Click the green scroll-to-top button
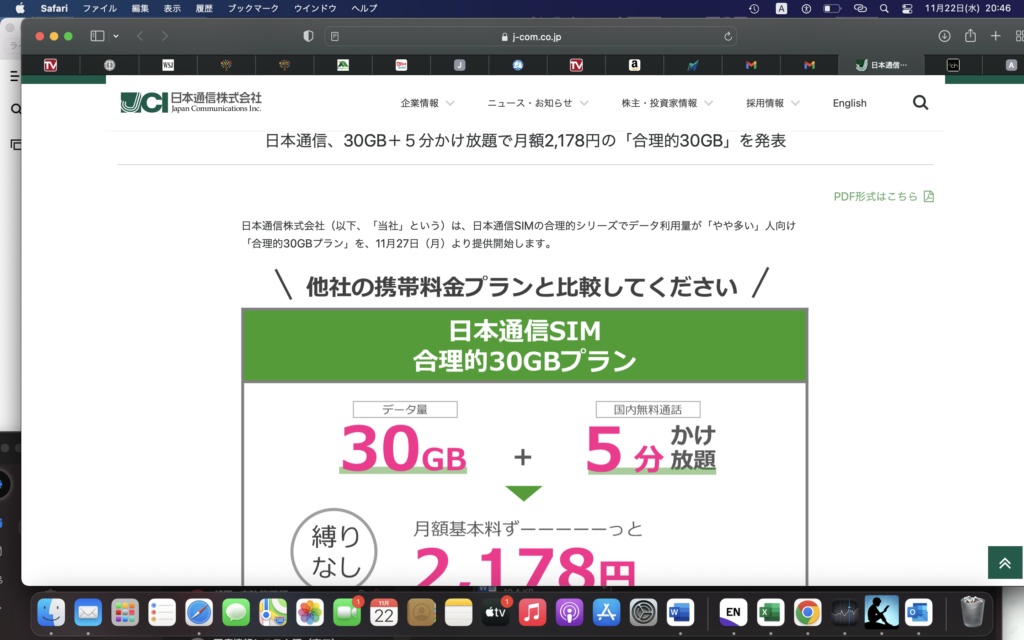1024x640 pixels. tap(1005, 563)
